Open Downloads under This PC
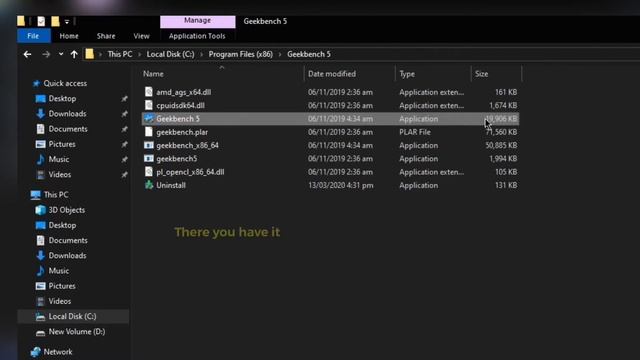Image resolution: width=640 pixels, height=360 pixels. point(67,256)
